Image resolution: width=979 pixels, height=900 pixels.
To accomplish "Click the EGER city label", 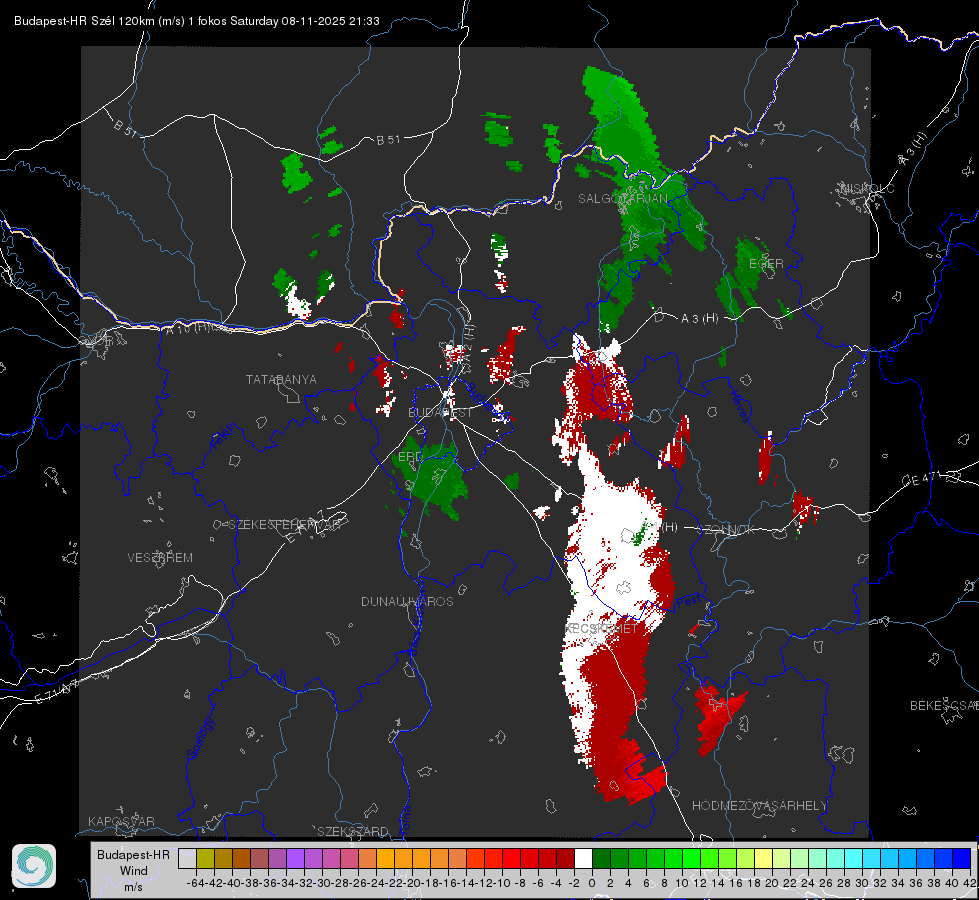I will pyautogui.click(x=766, y=264).
